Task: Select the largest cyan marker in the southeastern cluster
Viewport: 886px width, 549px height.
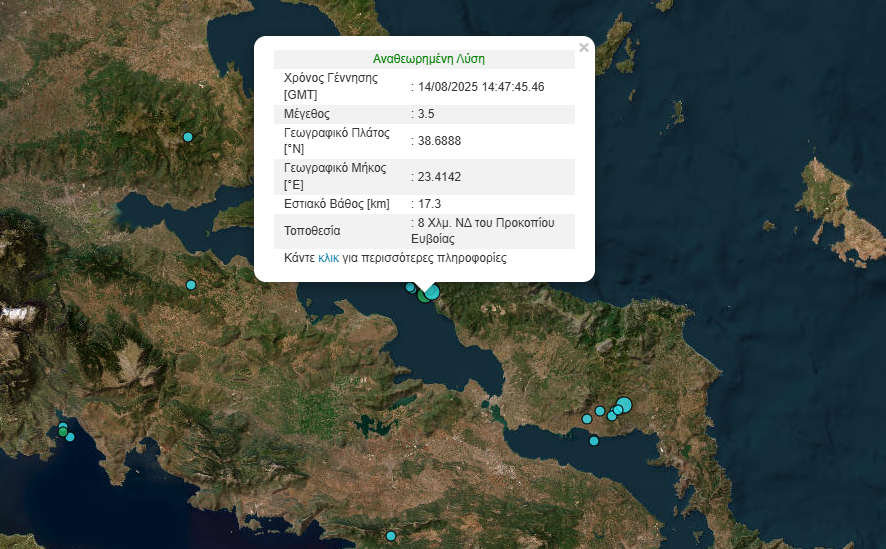Action: click(x=624, y=405)
